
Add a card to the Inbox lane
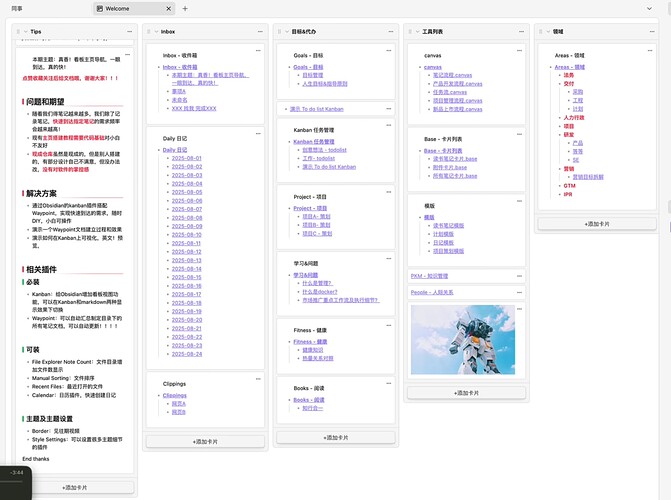205,441
